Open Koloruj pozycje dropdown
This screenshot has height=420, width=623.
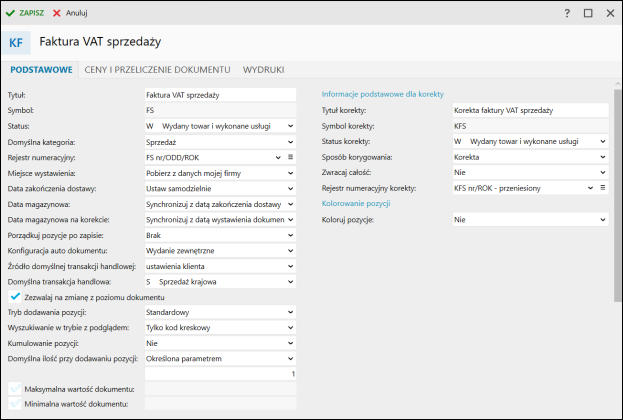click(x=530, y=219)
